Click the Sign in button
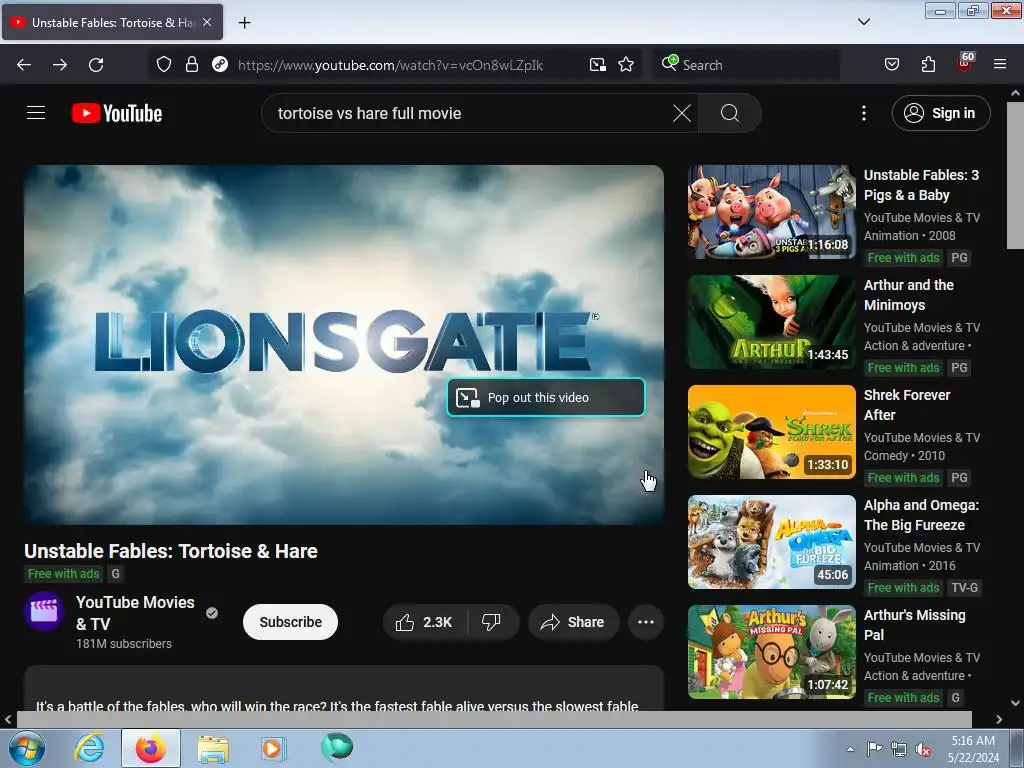This screenshot has height=768, width=1024. pos(940,113)
